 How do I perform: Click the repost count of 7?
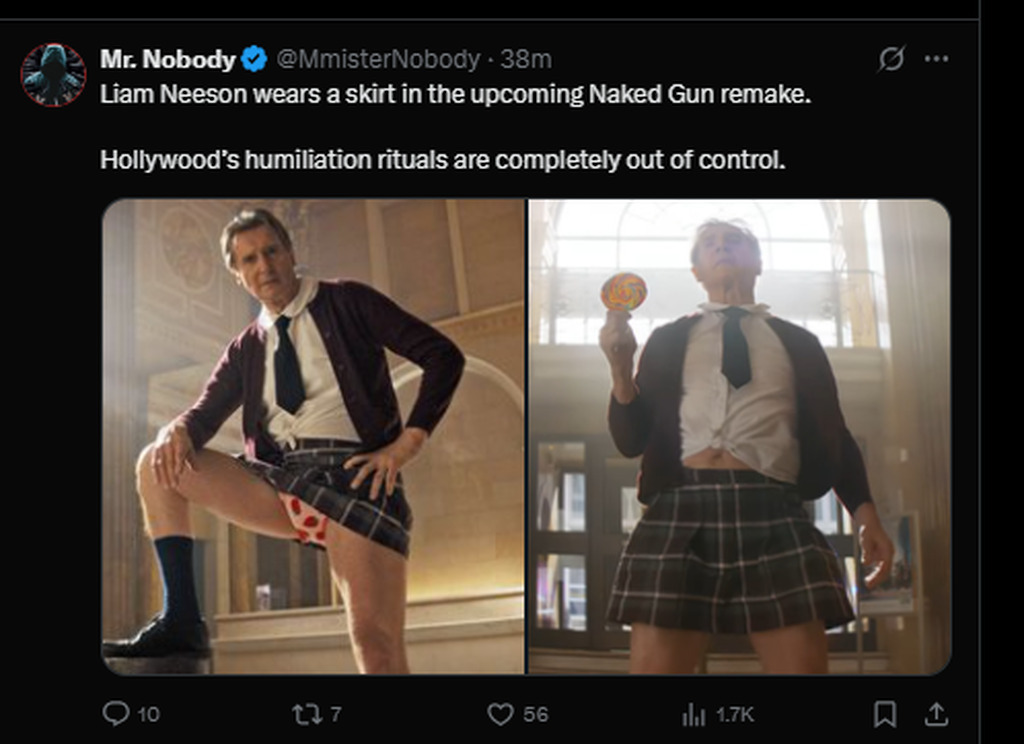(336, 714)
